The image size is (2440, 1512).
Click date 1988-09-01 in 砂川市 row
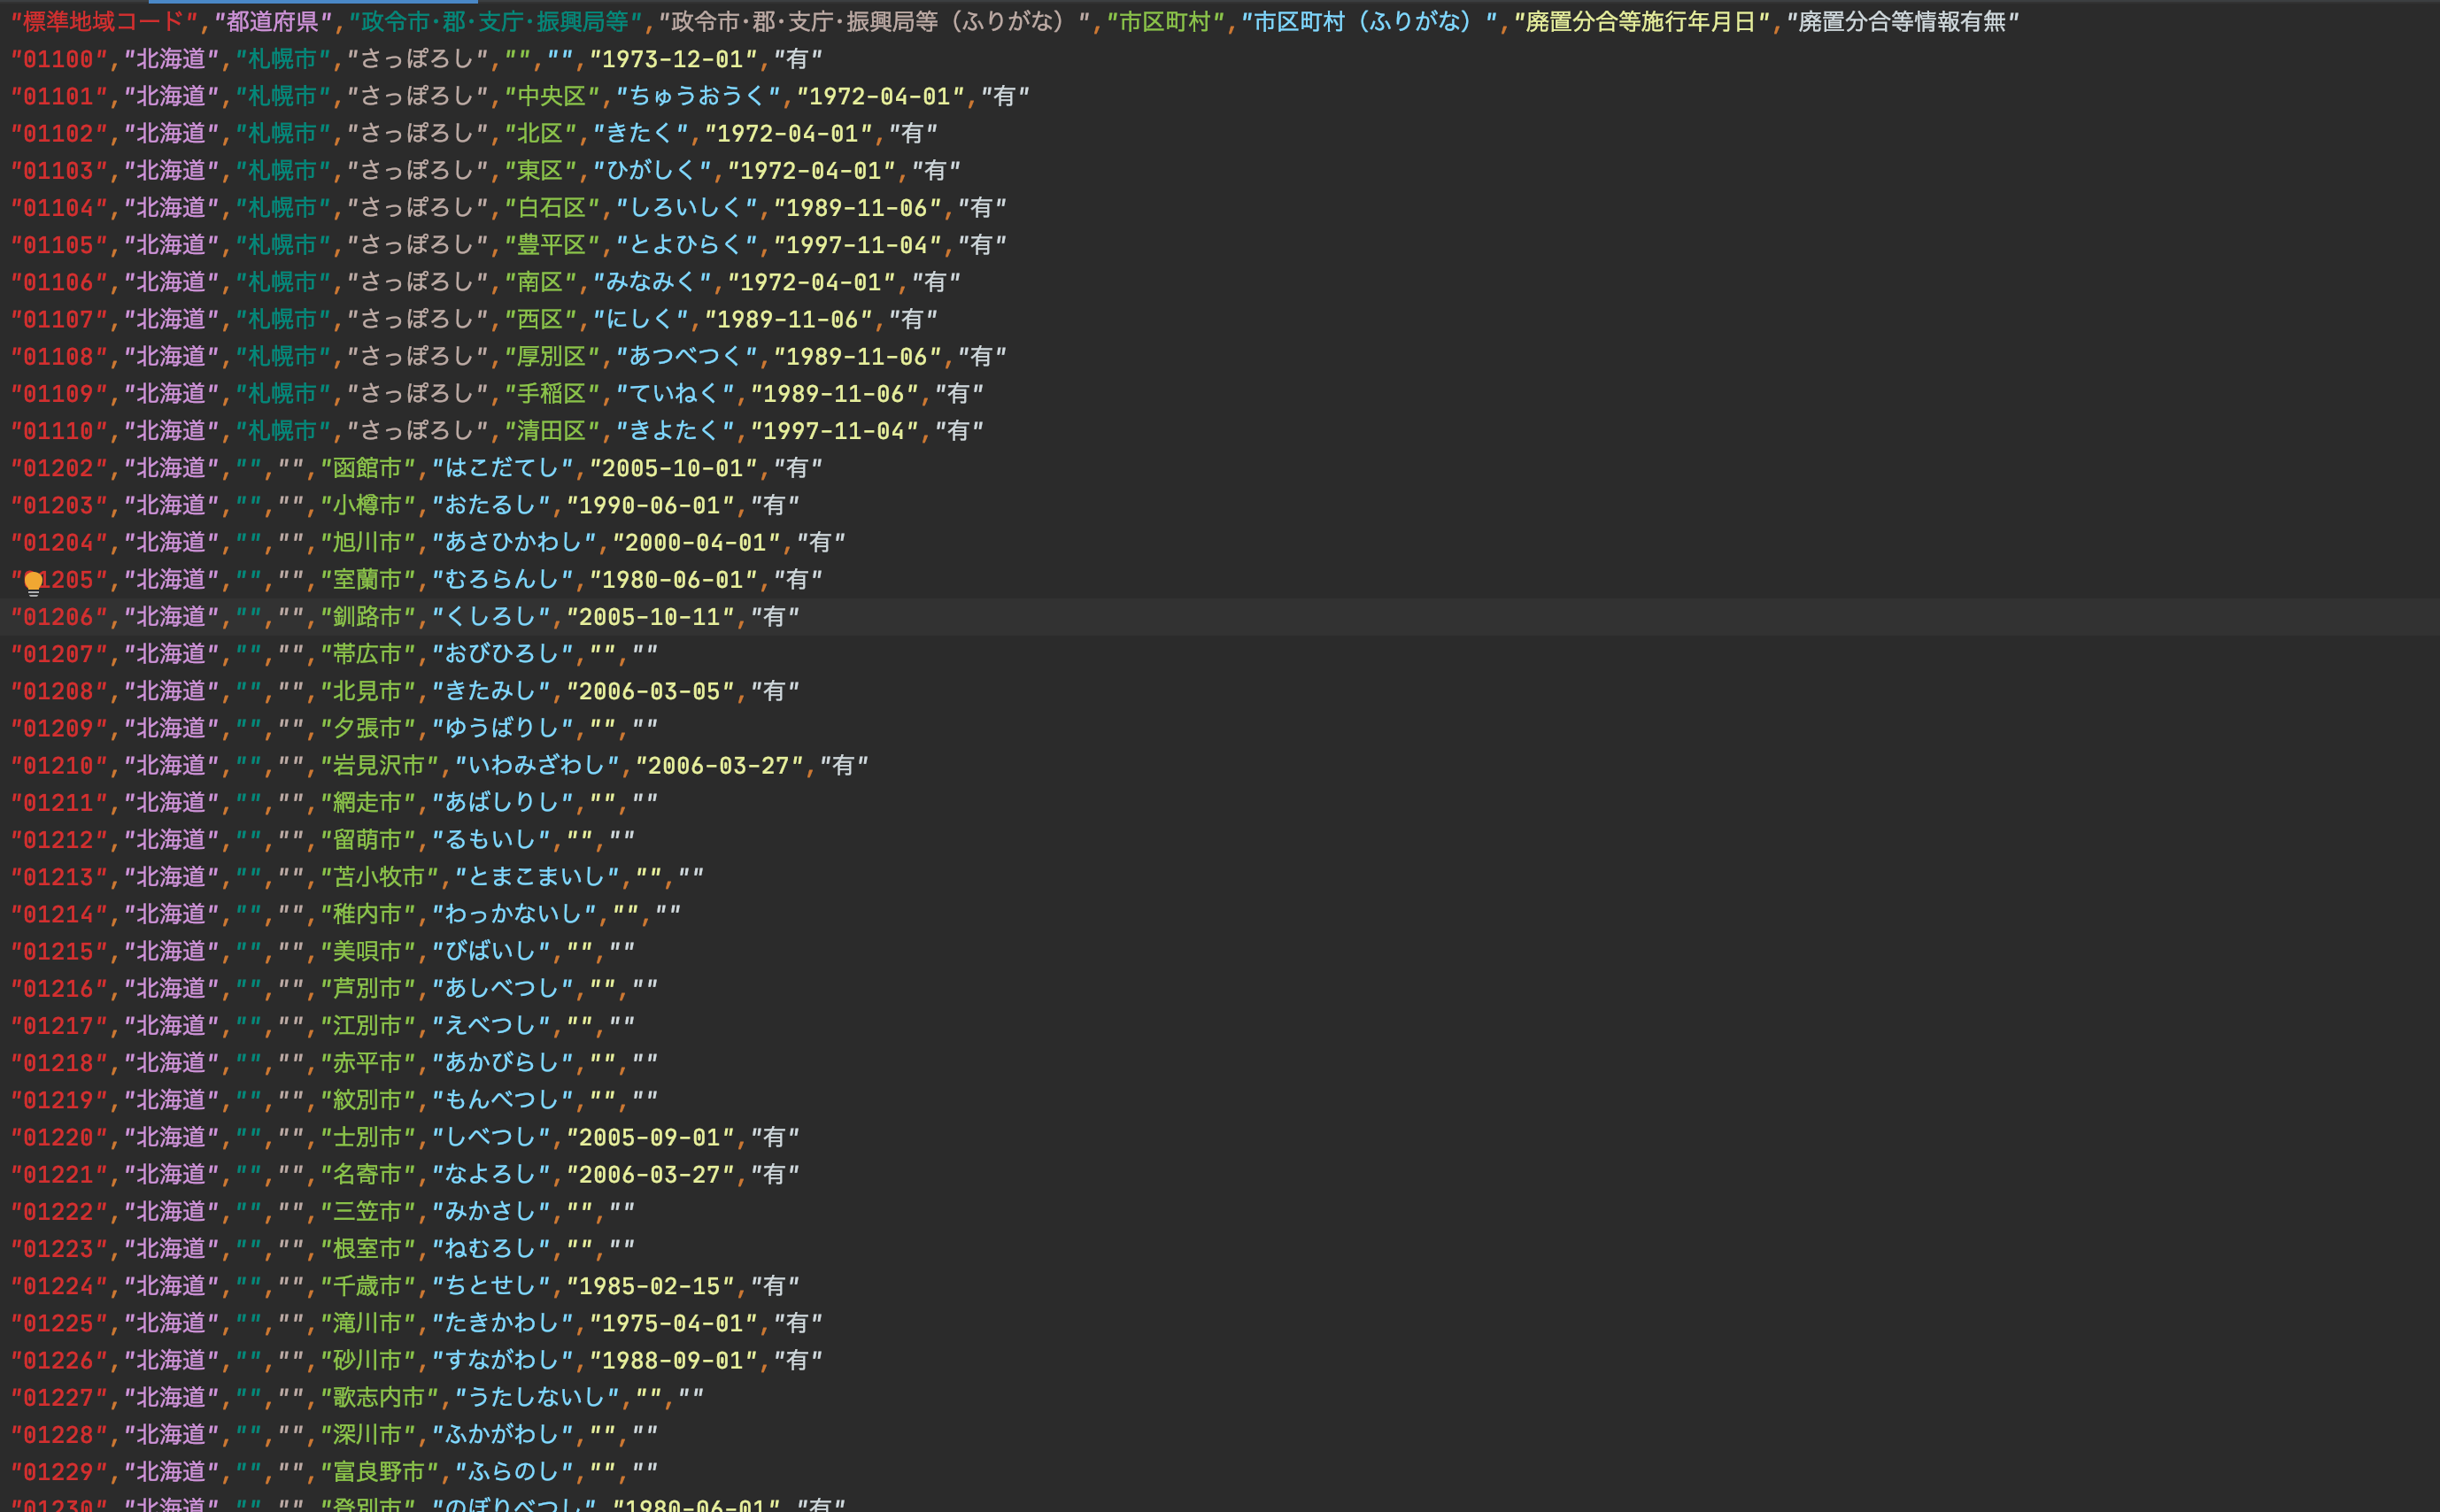[x=672, y=1360]
